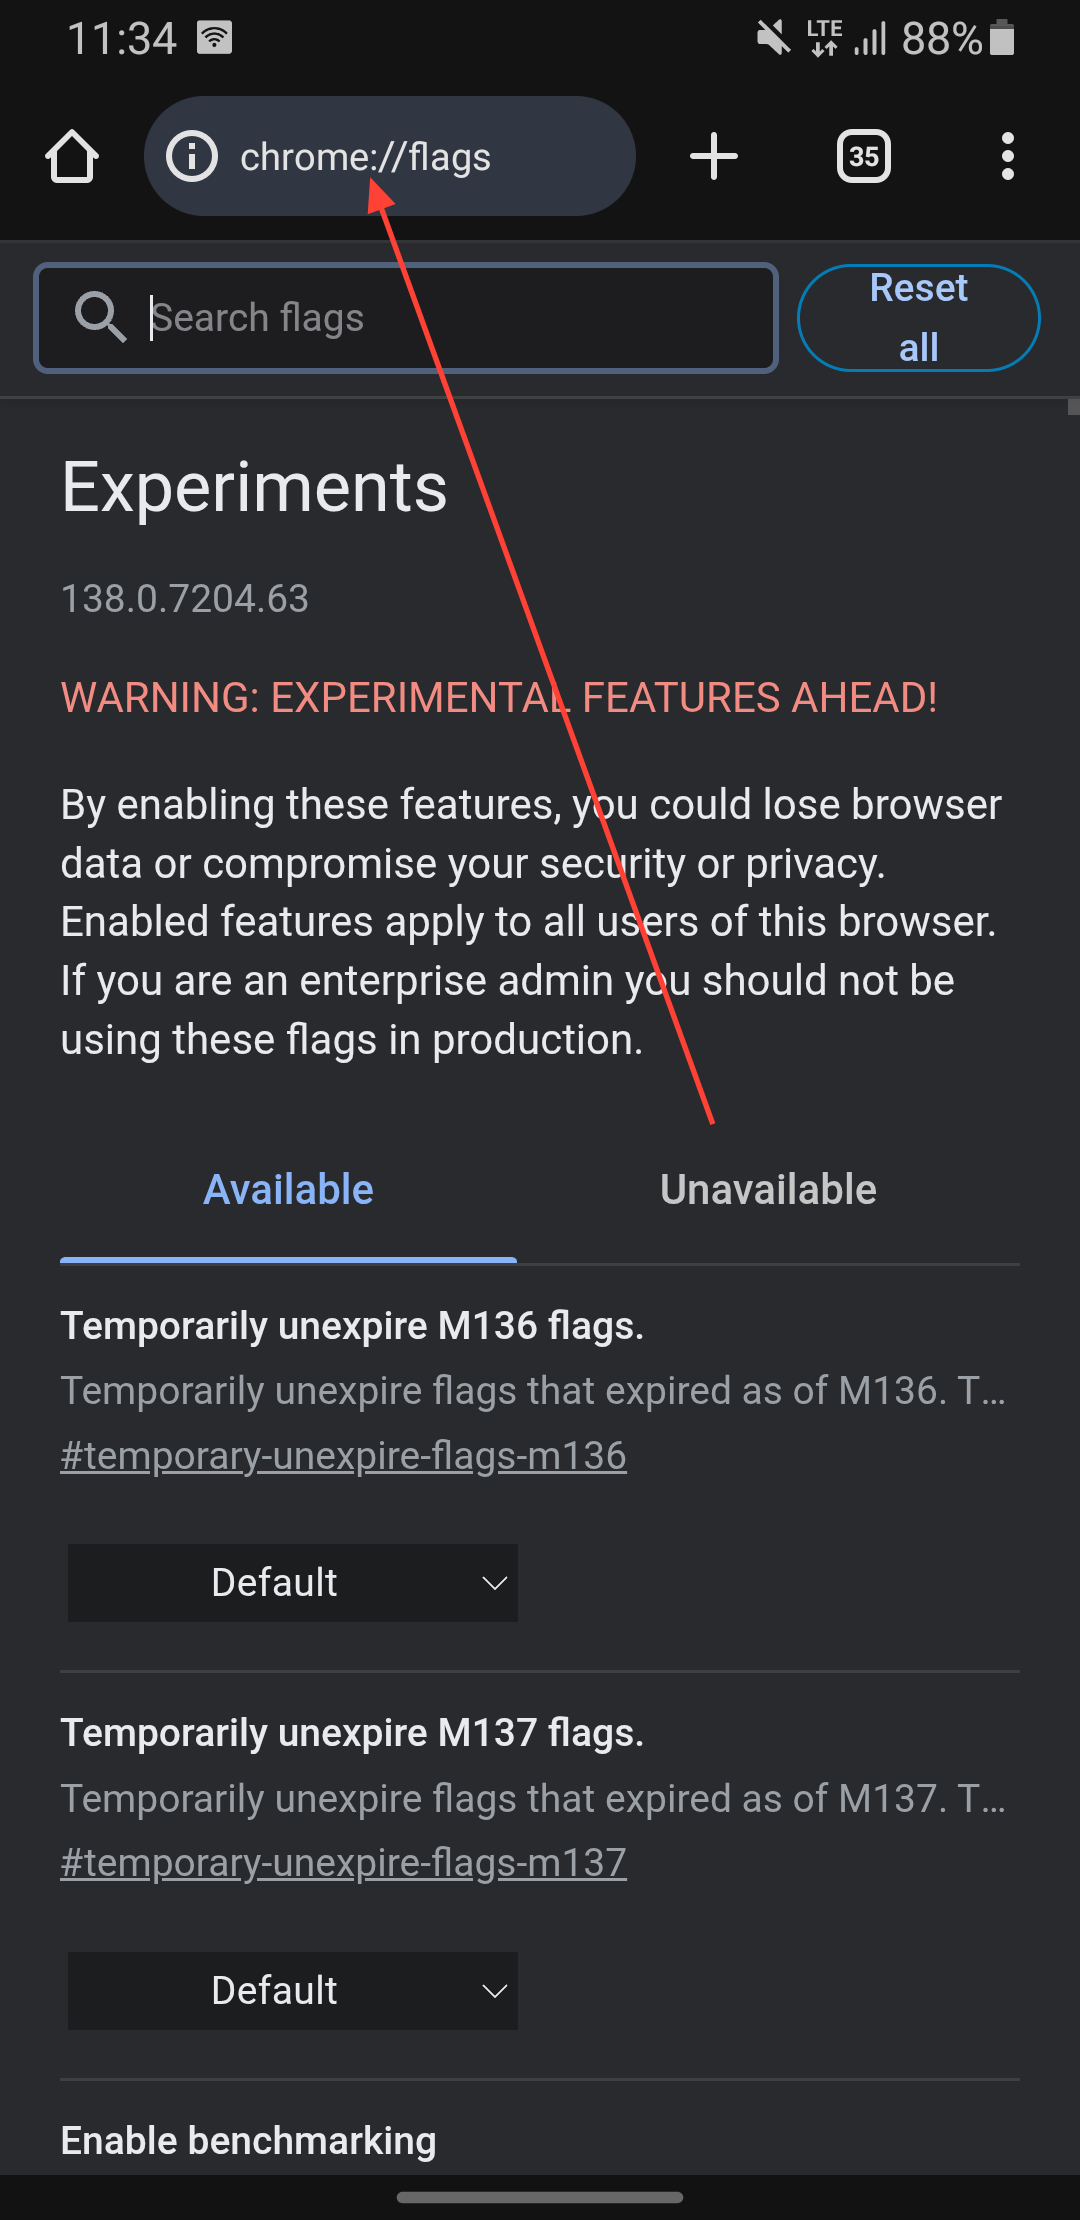Viewport: 1080px width, 2220px height.
Task: Tap the Chrome home icon
Action: 73,156
